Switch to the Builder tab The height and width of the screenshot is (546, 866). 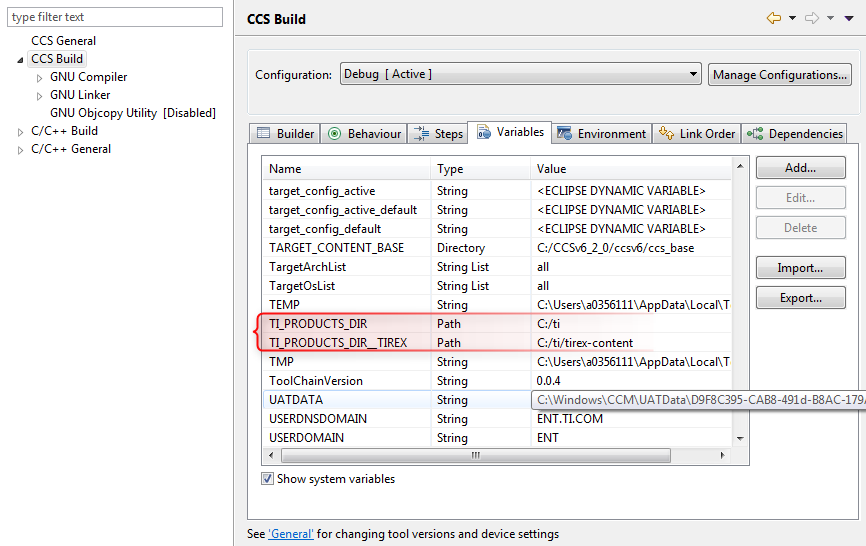[285, 134]
